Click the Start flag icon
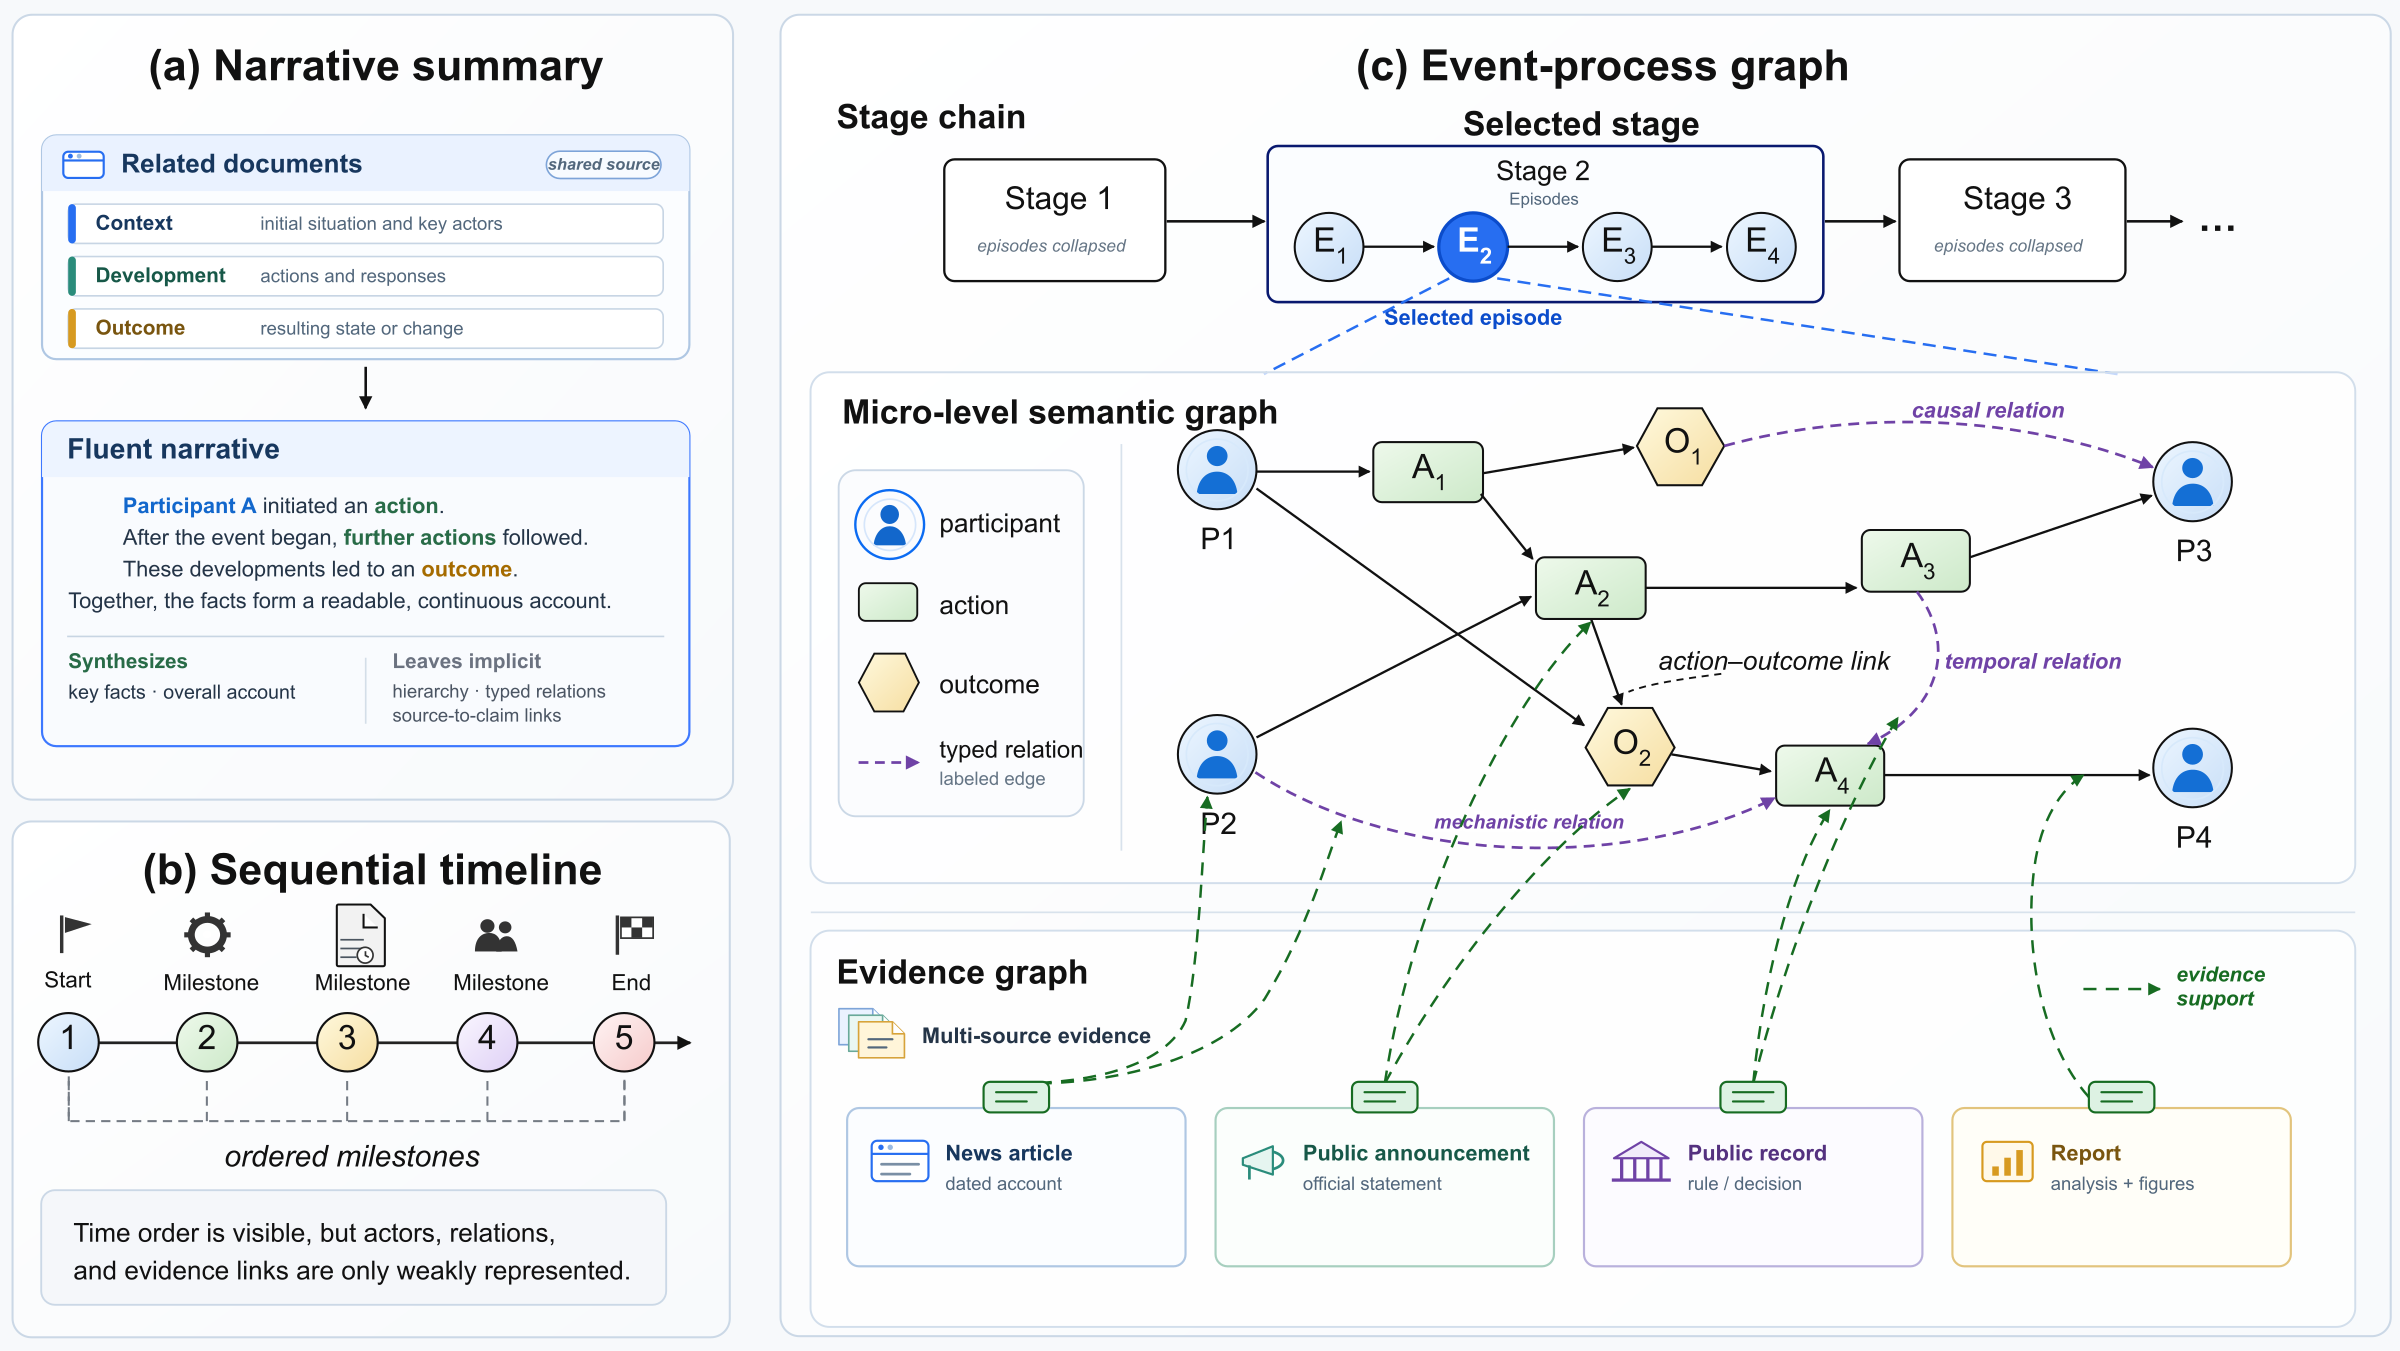This screenshot has width=2400, height=1351. click(73, 934)
